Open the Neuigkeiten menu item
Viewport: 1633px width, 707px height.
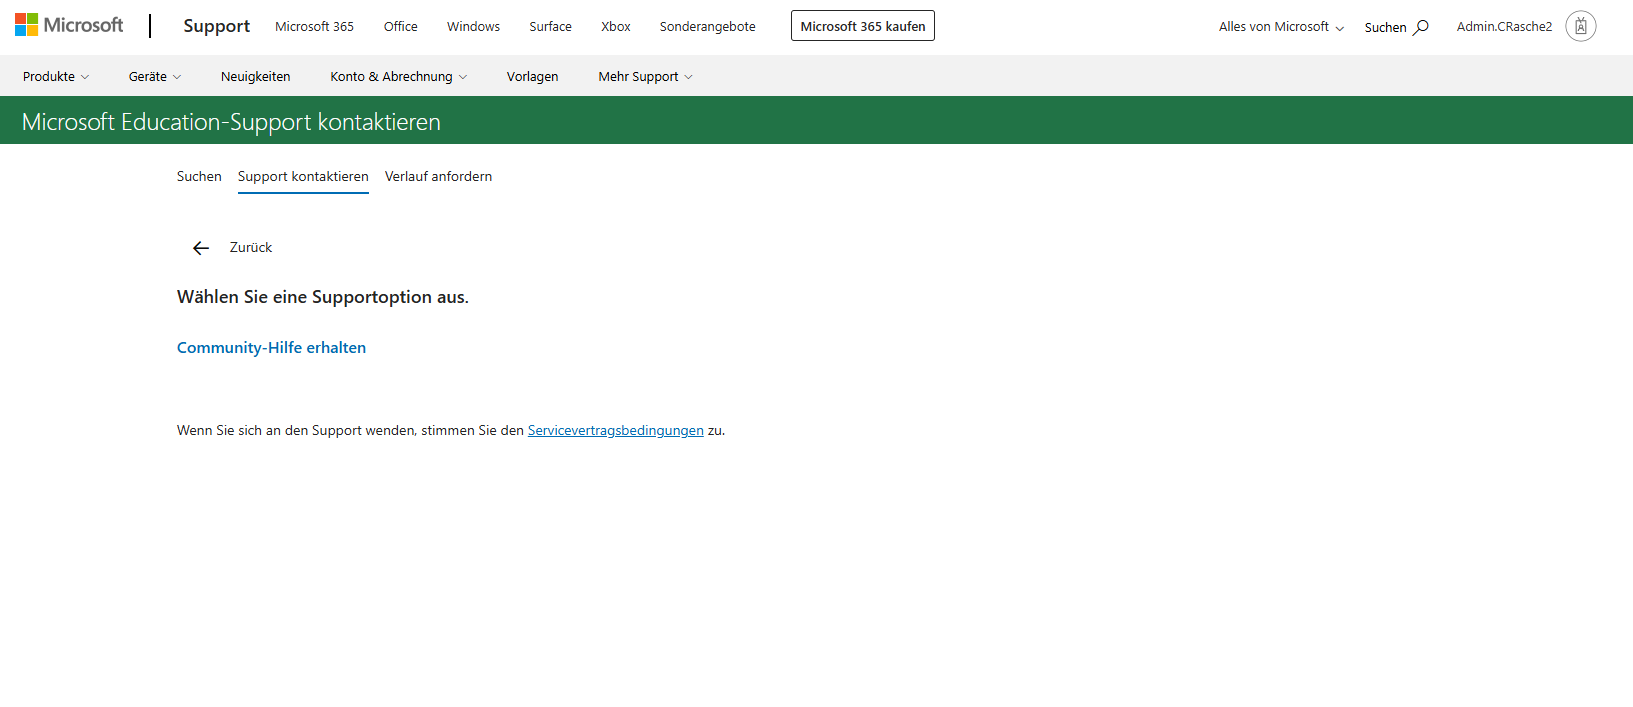coord(256,77)
